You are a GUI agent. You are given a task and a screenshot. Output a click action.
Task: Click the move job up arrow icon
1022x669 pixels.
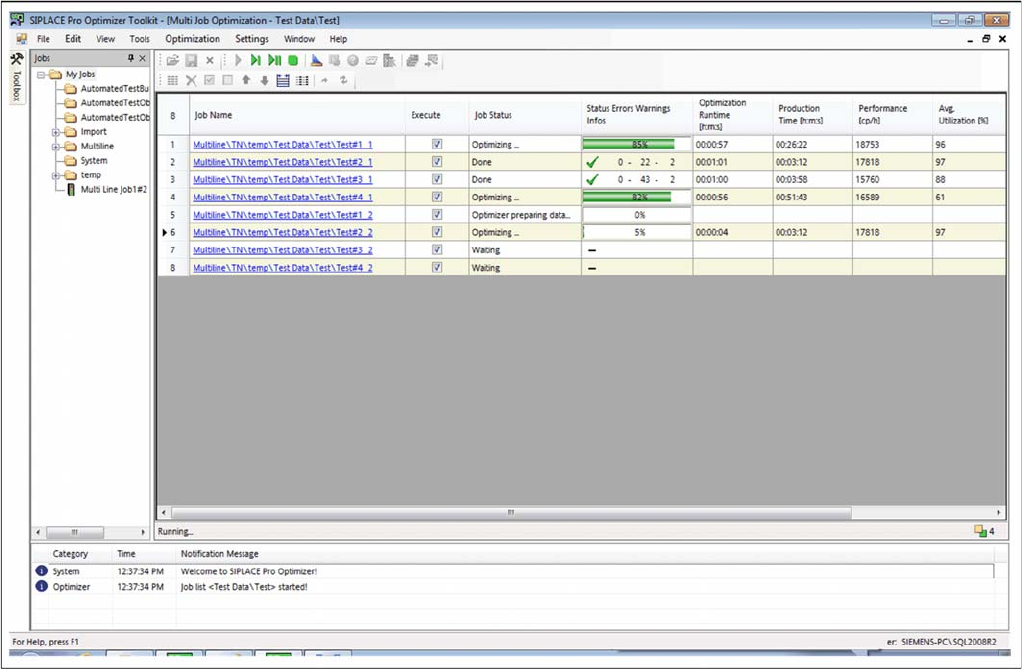[246, 80]
